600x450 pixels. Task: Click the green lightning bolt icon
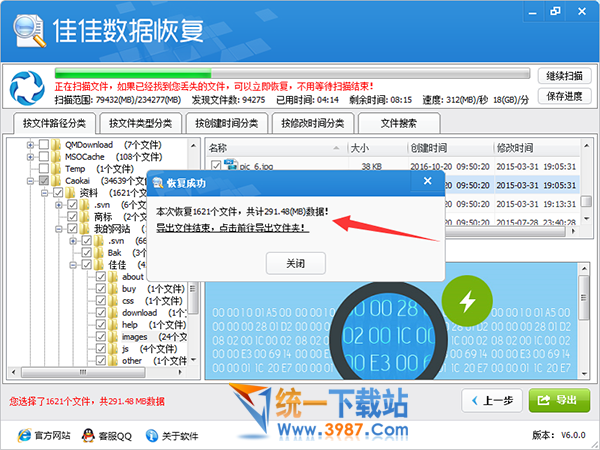click(x=467, y=300)
